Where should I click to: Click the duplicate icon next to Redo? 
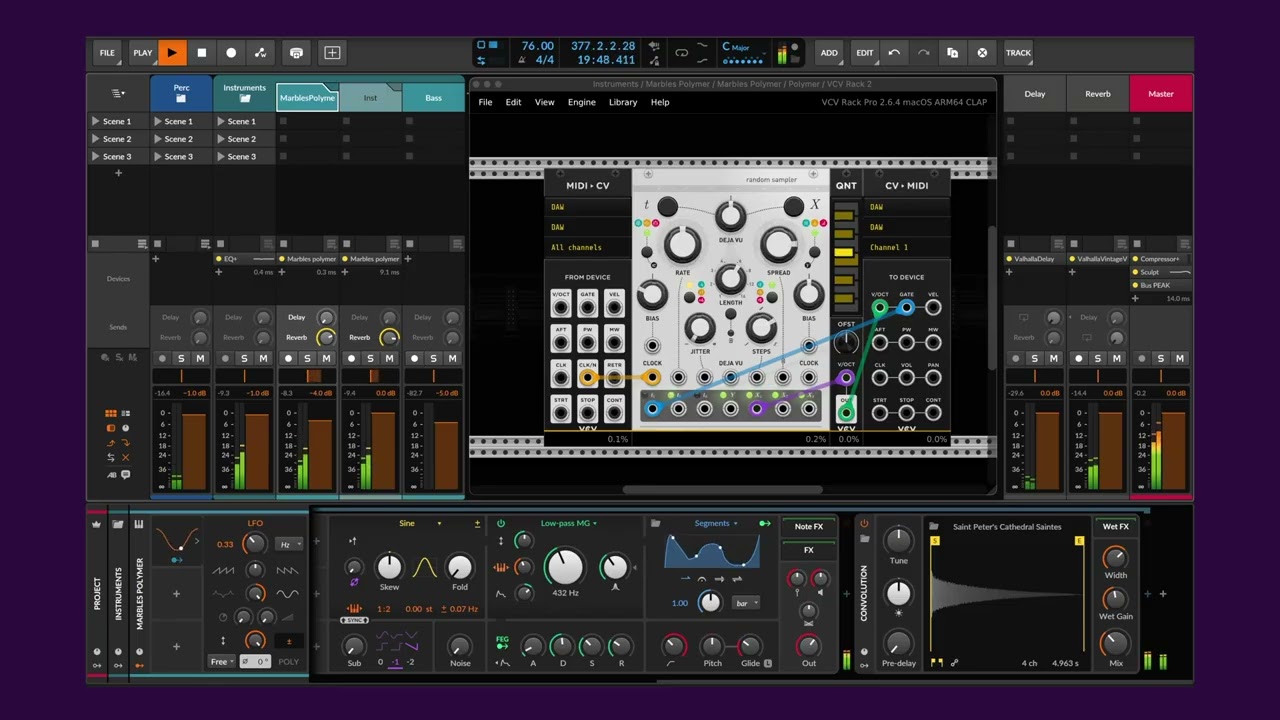click(x=952, y=53)
